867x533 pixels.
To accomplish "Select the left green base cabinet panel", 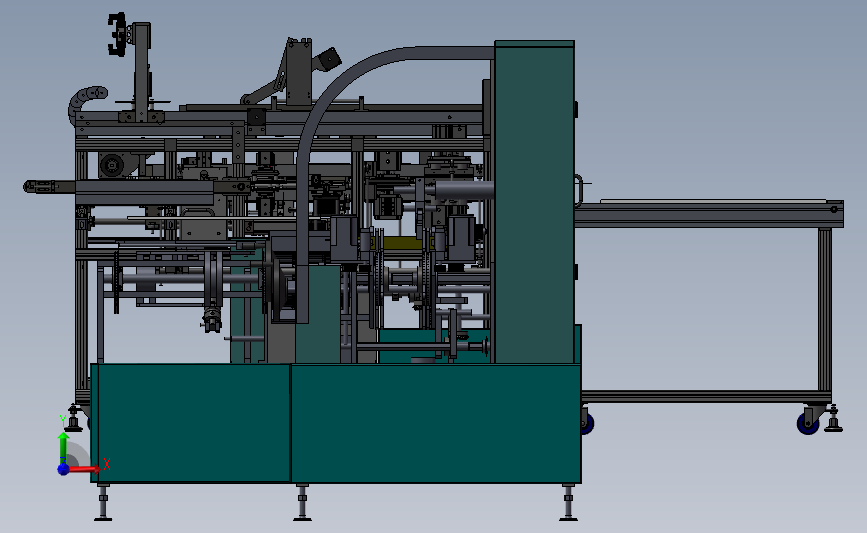I will point(191,423).
